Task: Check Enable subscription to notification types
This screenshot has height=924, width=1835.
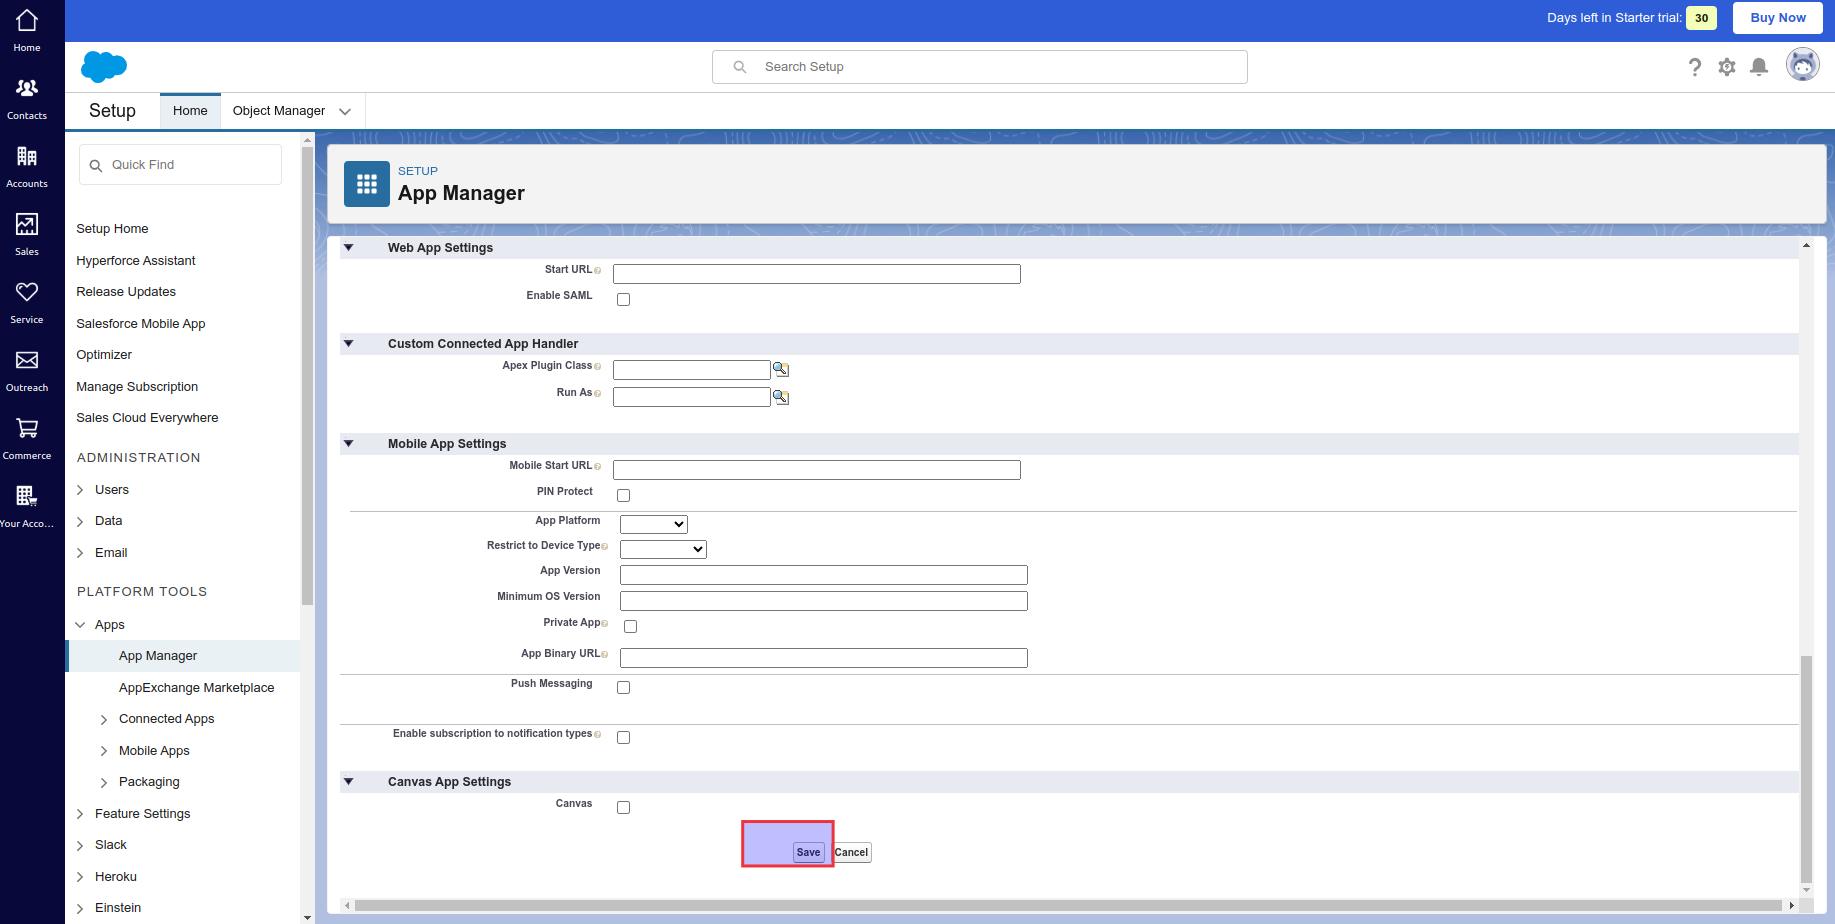Action: click(x=623, y=737)
